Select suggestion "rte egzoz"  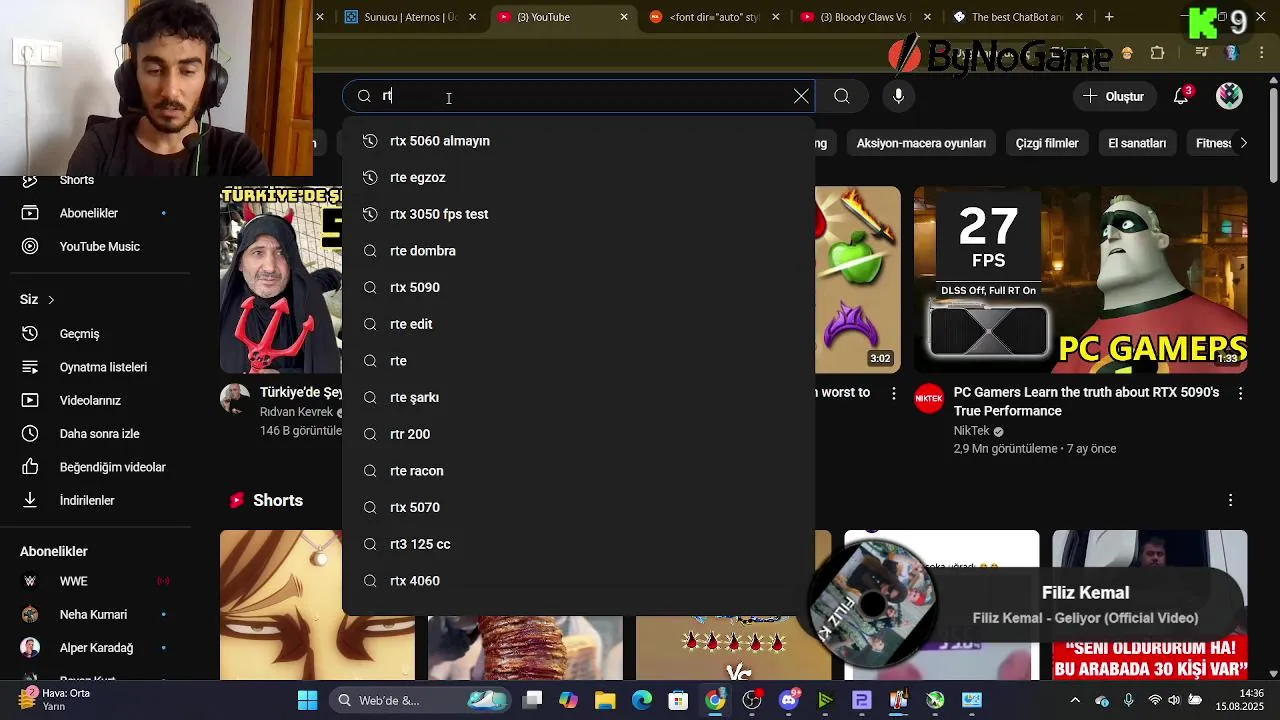(x=578, y=177)
